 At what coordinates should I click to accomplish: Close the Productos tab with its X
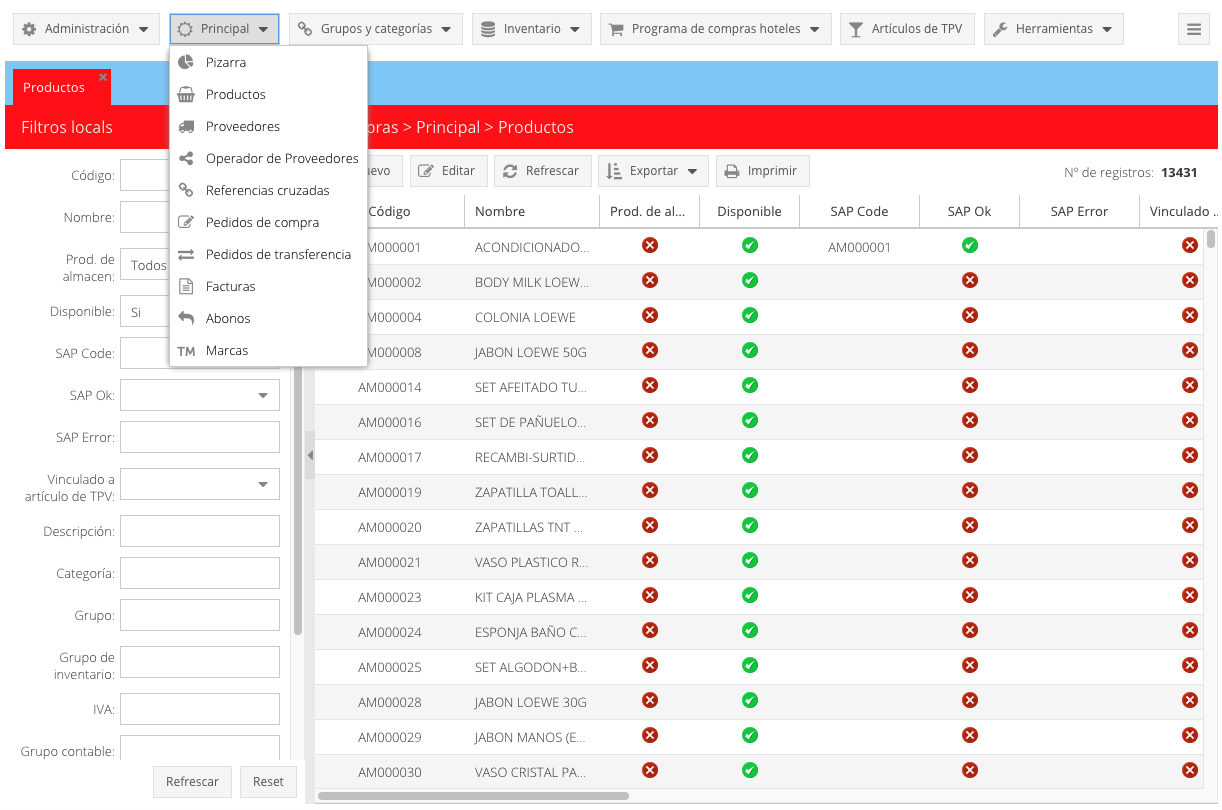(x=103, y=77)
